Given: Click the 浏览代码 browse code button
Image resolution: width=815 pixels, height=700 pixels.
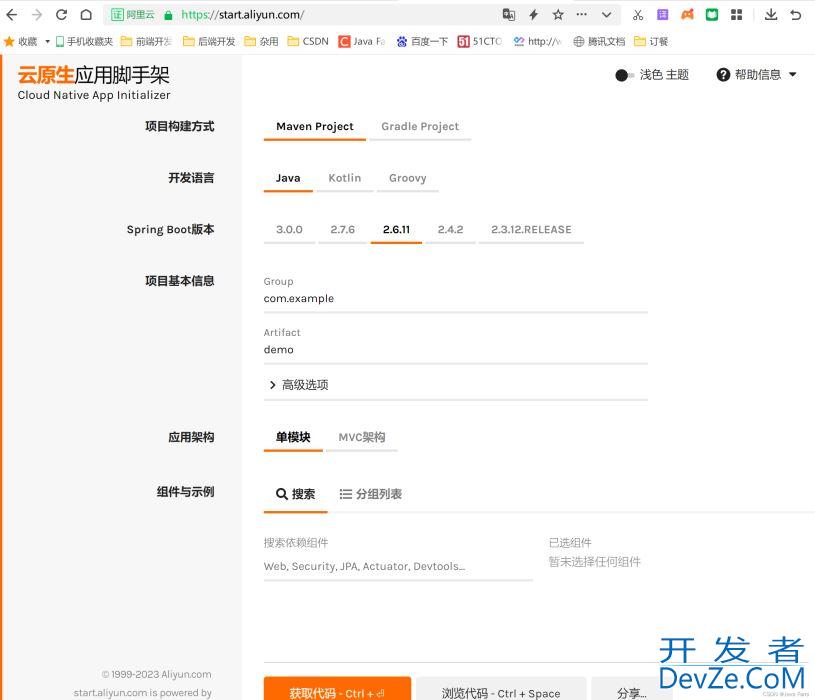Looking at the screenshot, I should tap(501, 690).
